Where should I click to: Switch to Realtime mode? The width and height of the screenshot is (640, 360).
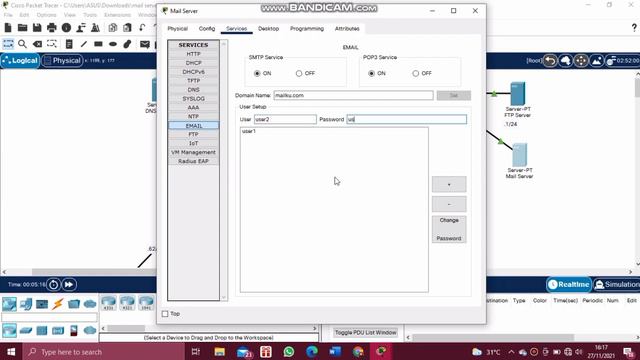(569, 284)
